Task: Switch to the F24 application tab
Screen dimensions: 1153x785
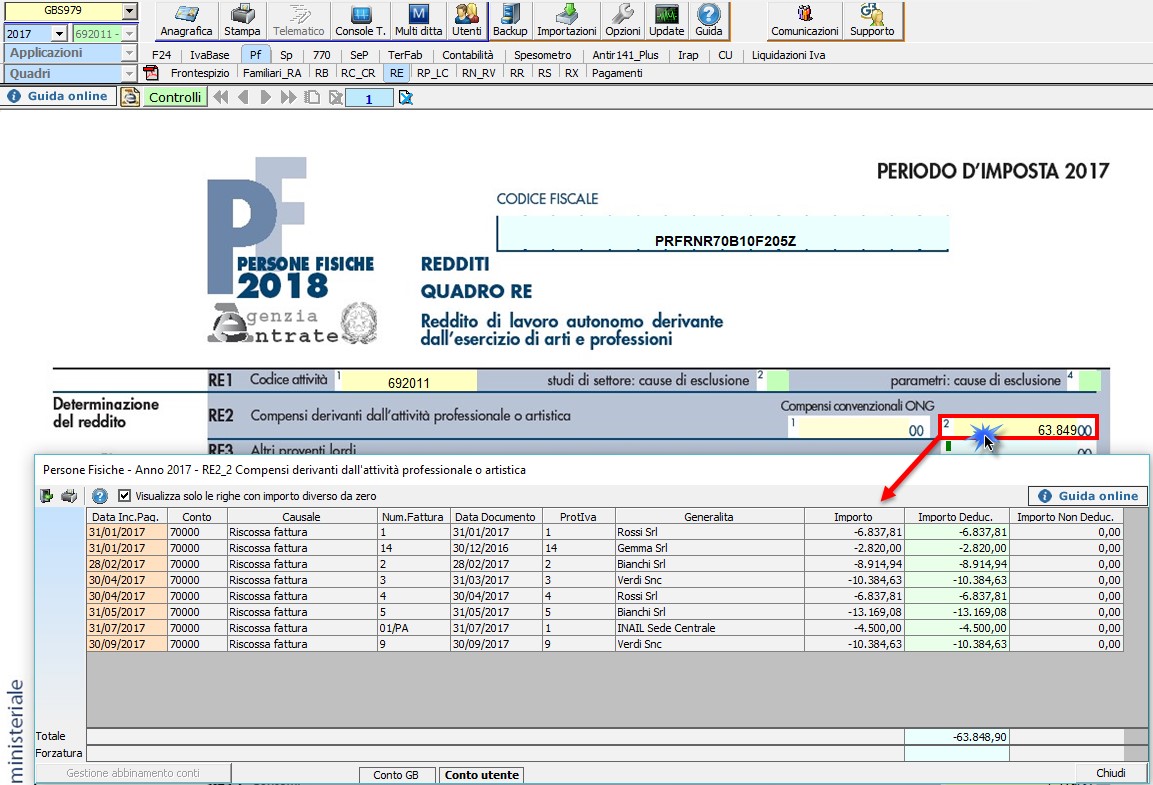Action: click(161, 54)
